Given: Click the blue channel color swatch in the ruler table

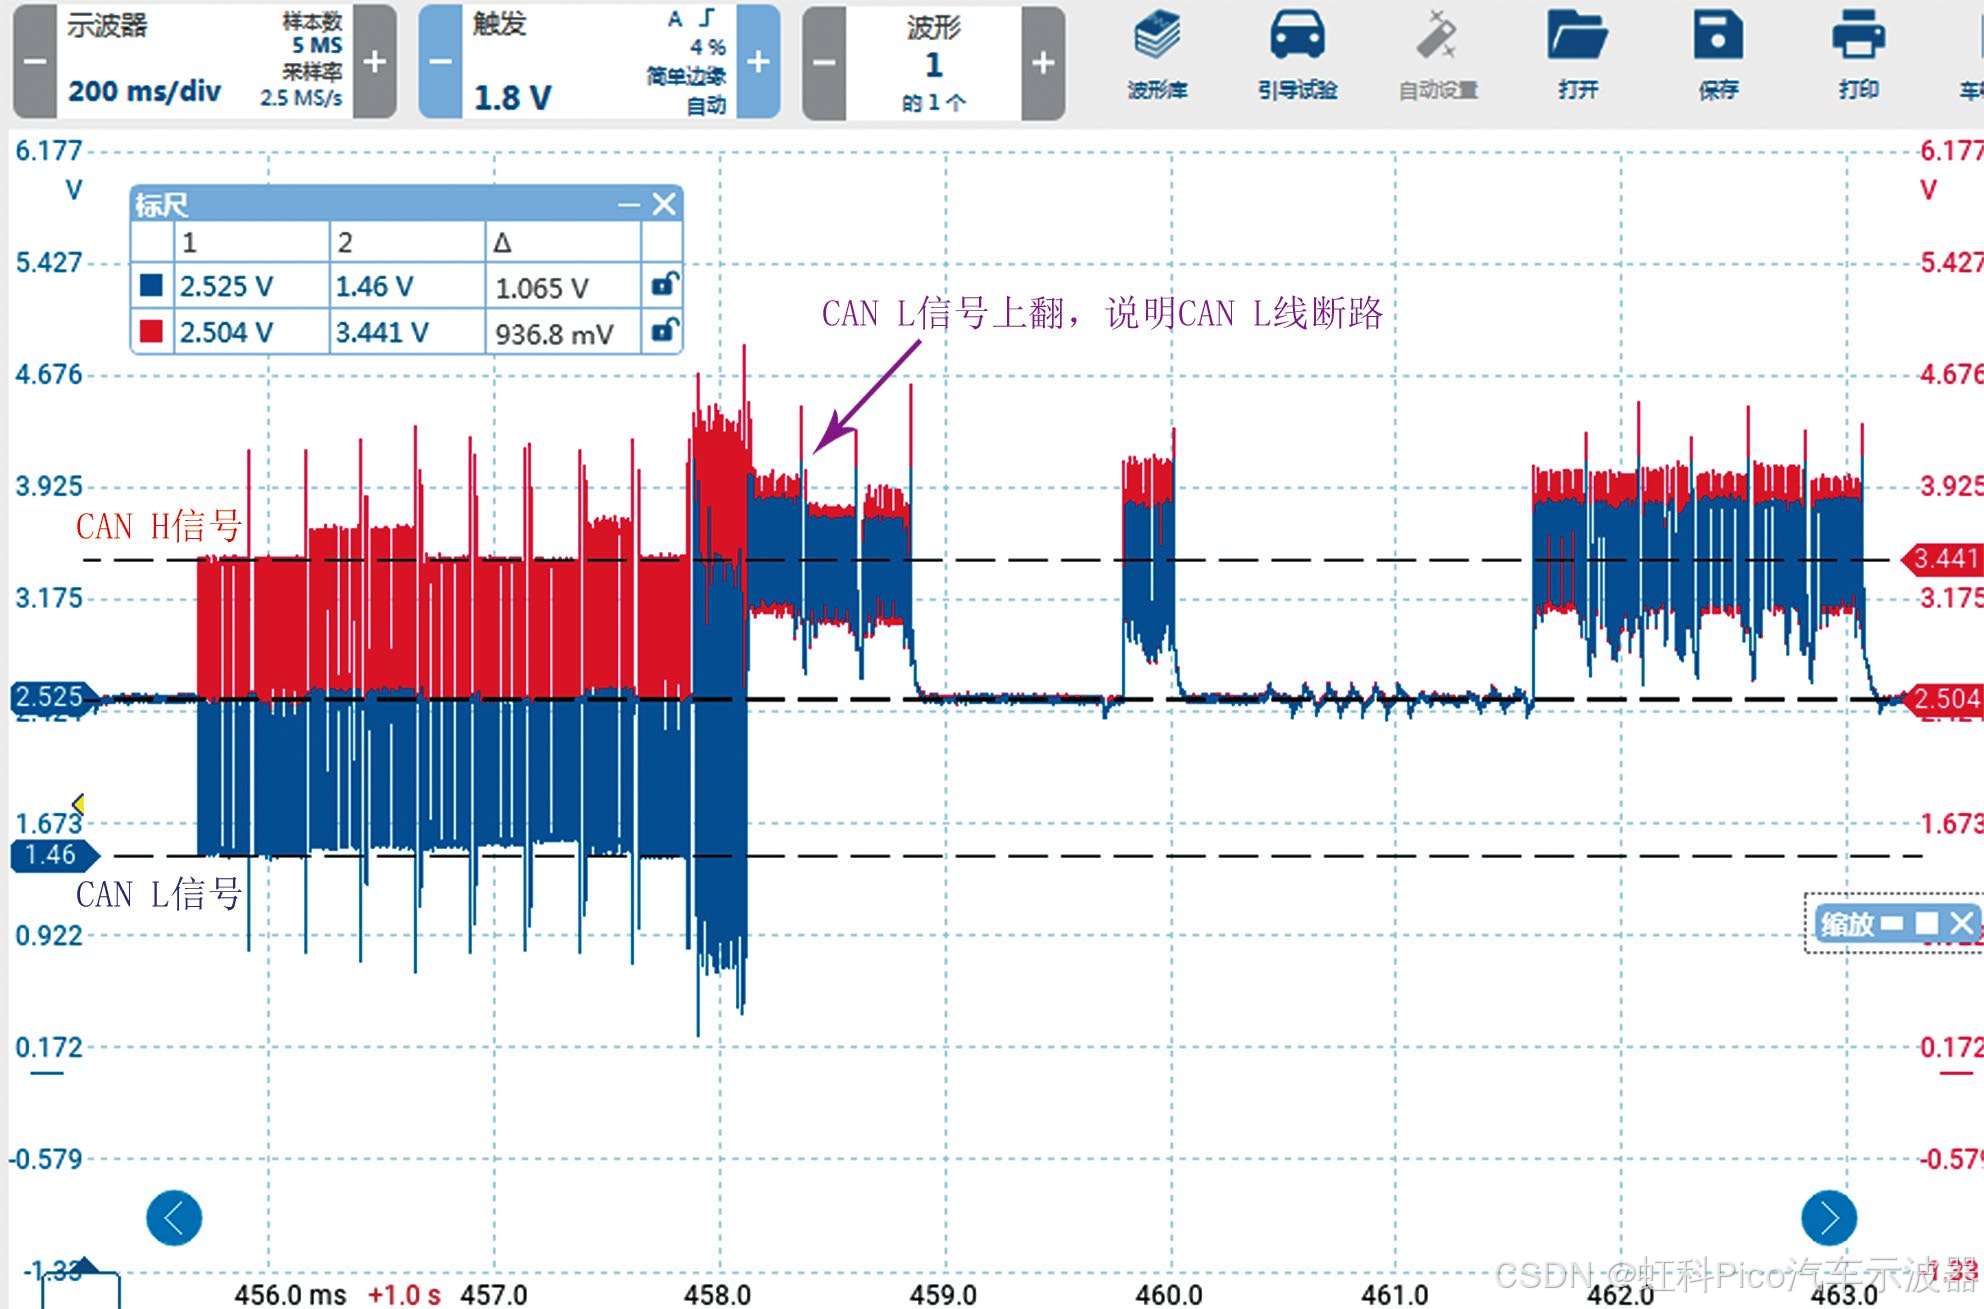Looking at the screenshot, I should click(x=152, y=286).
